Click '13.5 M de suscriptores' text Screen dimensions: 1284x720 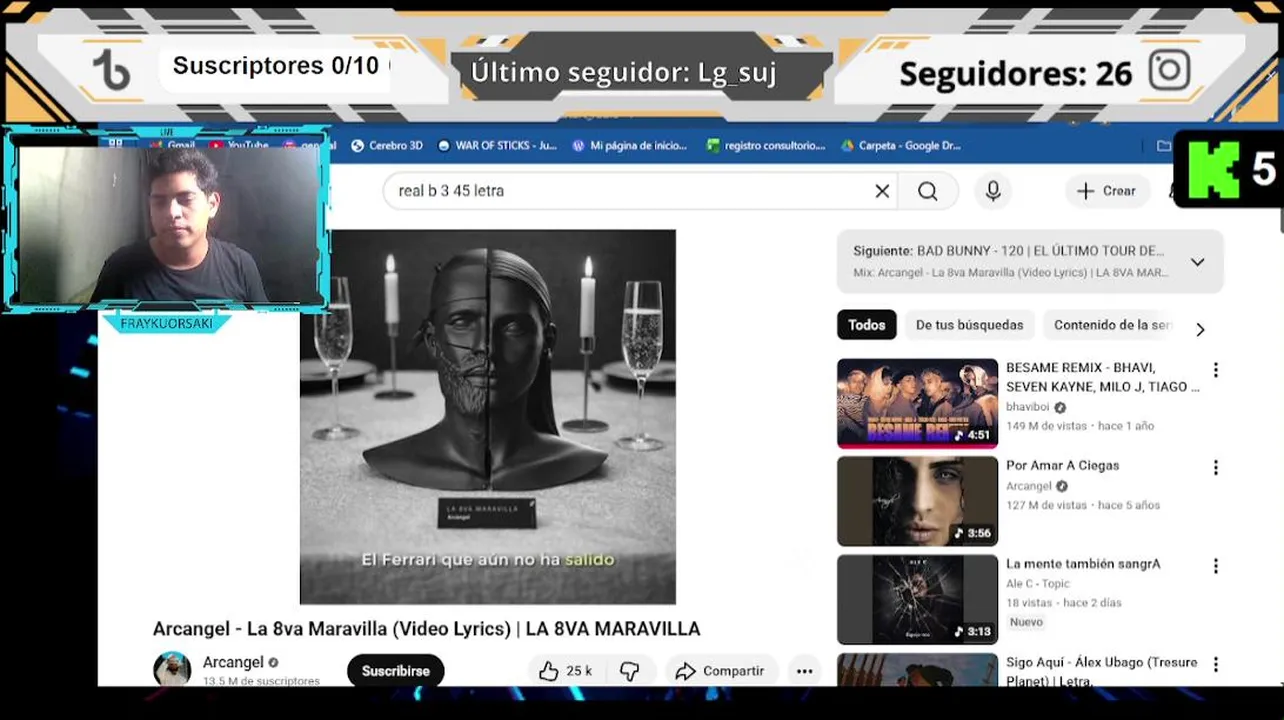pyautogui.click(x=261, y=681)
